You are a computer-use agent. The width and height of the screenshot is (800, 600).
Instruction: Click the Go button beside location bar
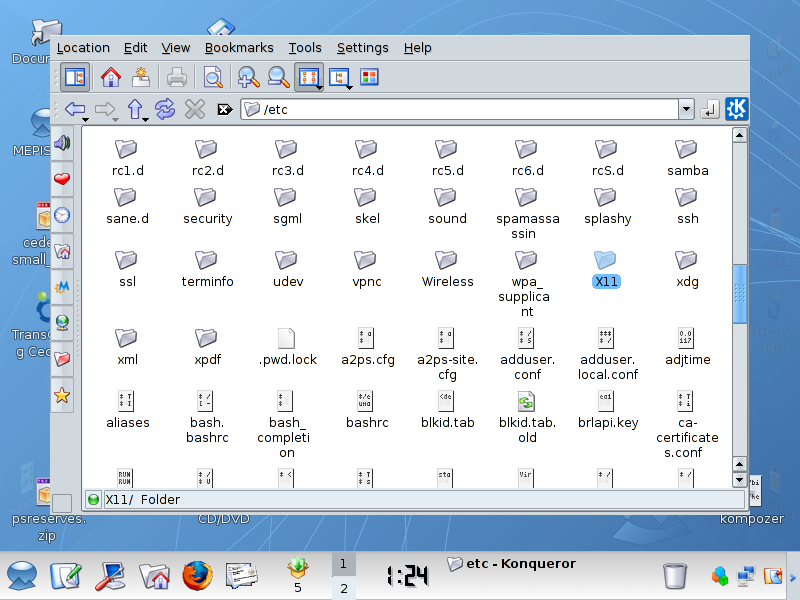click(x=709, y=109)
